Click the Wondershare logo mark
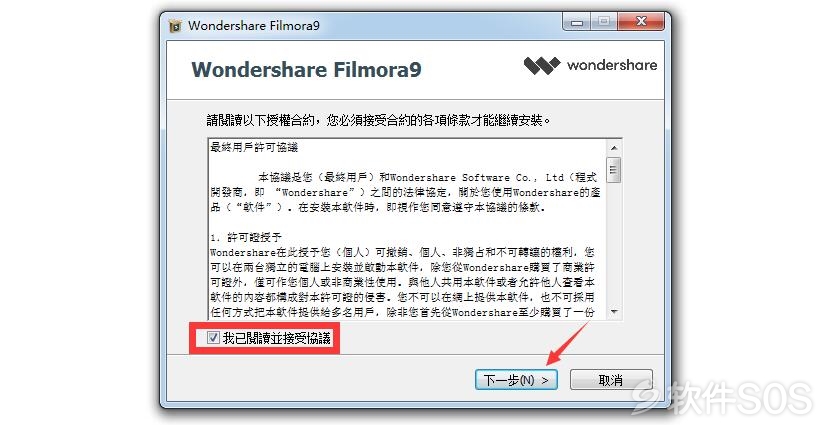 542,66
